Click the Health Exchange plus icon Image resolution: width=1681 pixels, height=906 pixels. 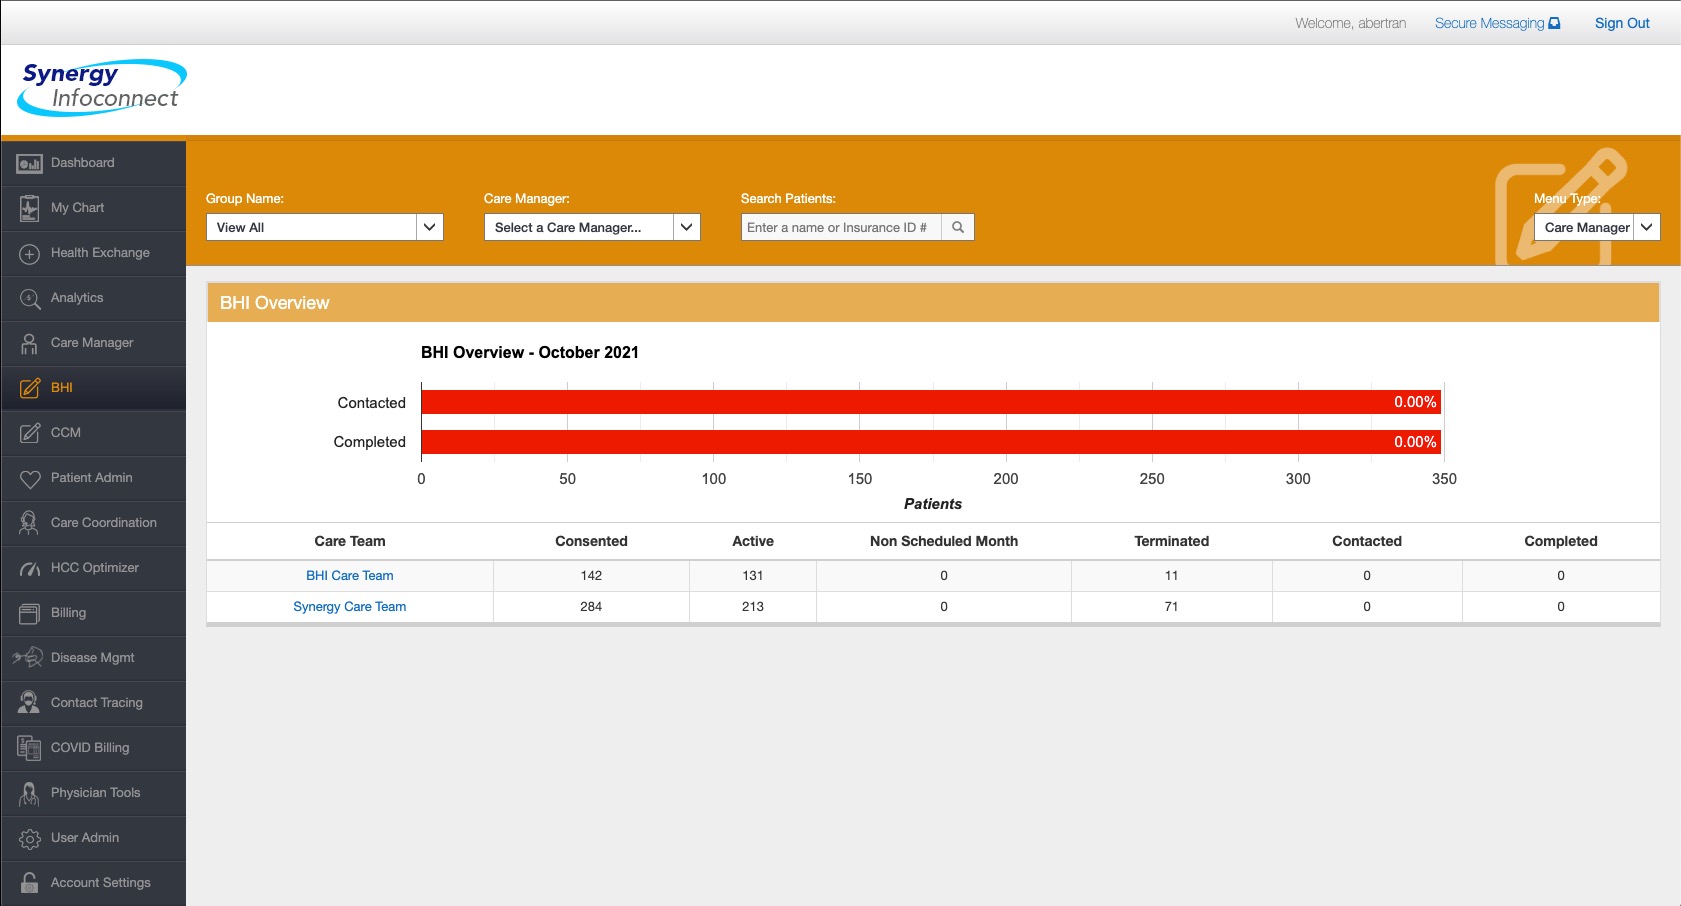tap(29, 253)
